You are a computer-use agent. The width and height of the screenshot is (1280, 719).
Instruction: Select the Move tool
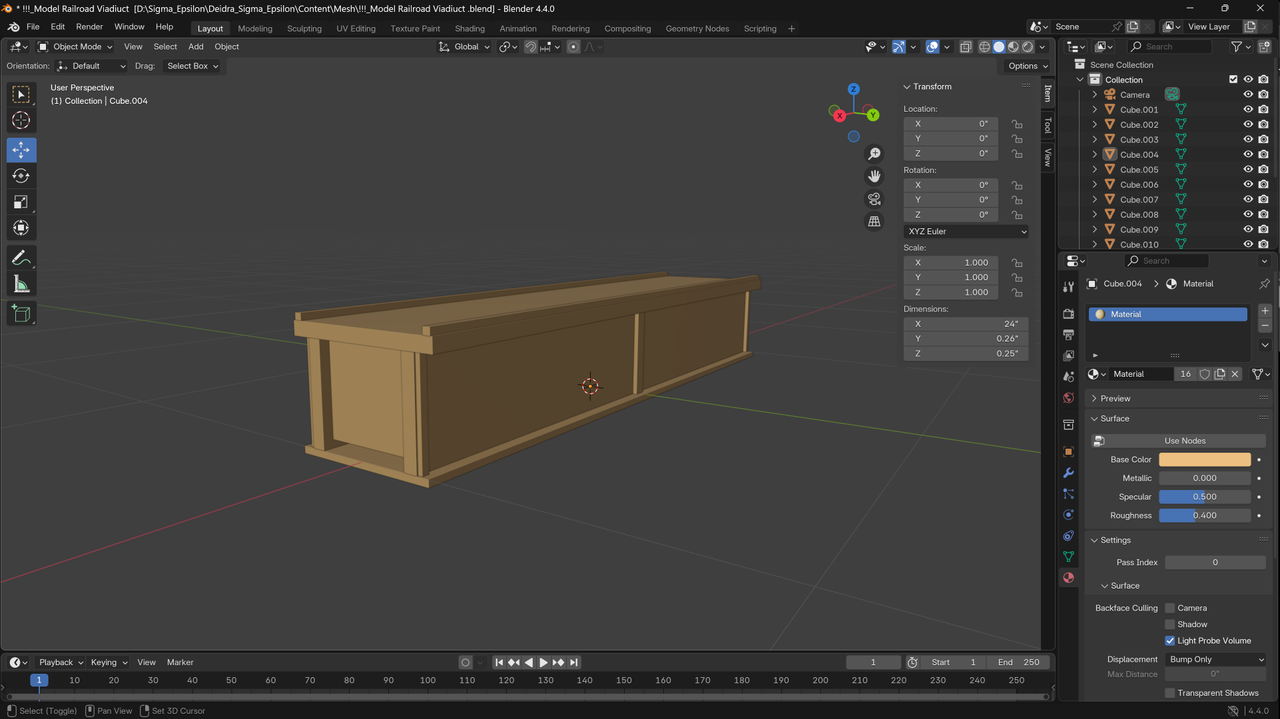(21, 150)
